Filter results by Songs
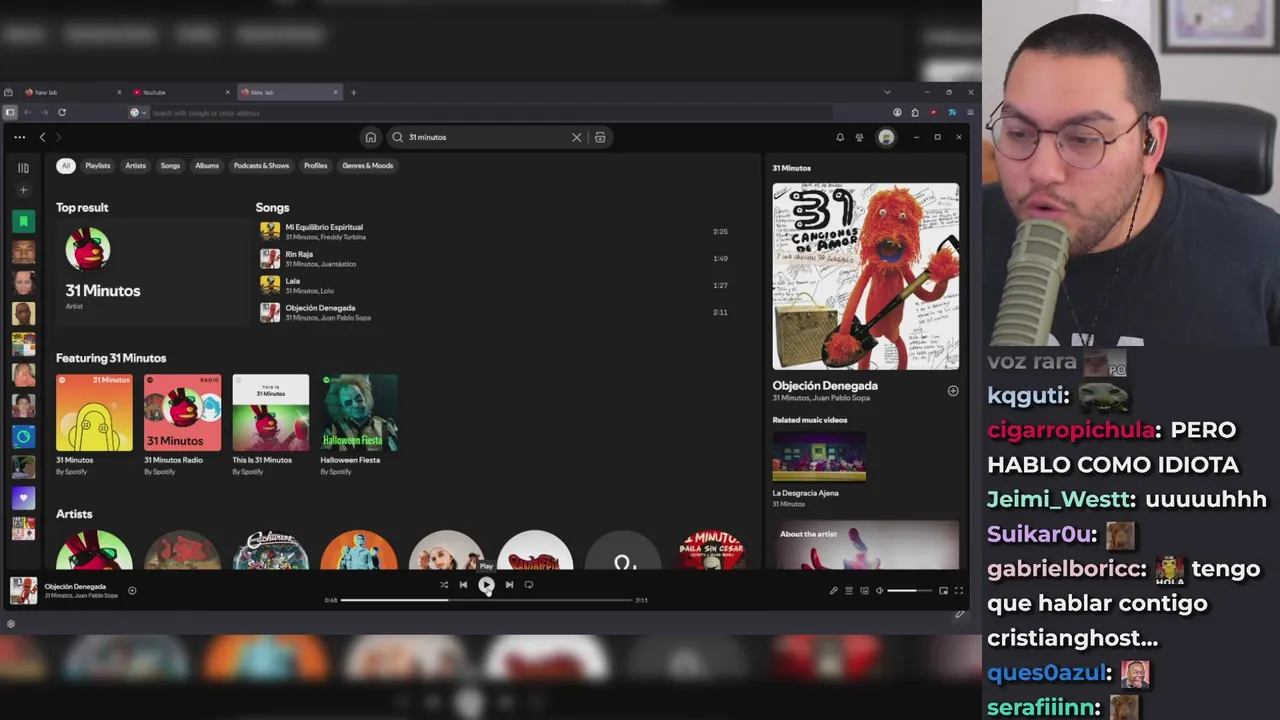The width and height of the screenshot is (1280, 720). (x=170, y=166)
